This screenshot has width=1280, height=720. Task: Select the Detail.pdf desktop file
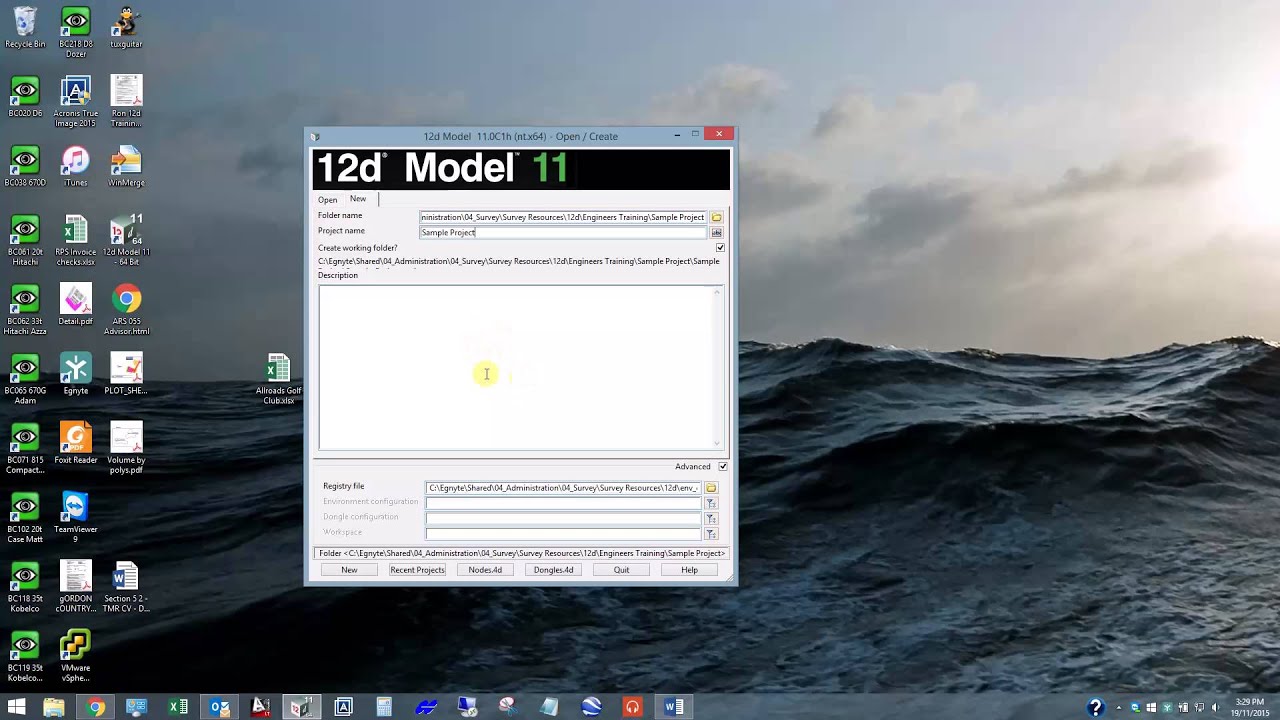(76, 305)
